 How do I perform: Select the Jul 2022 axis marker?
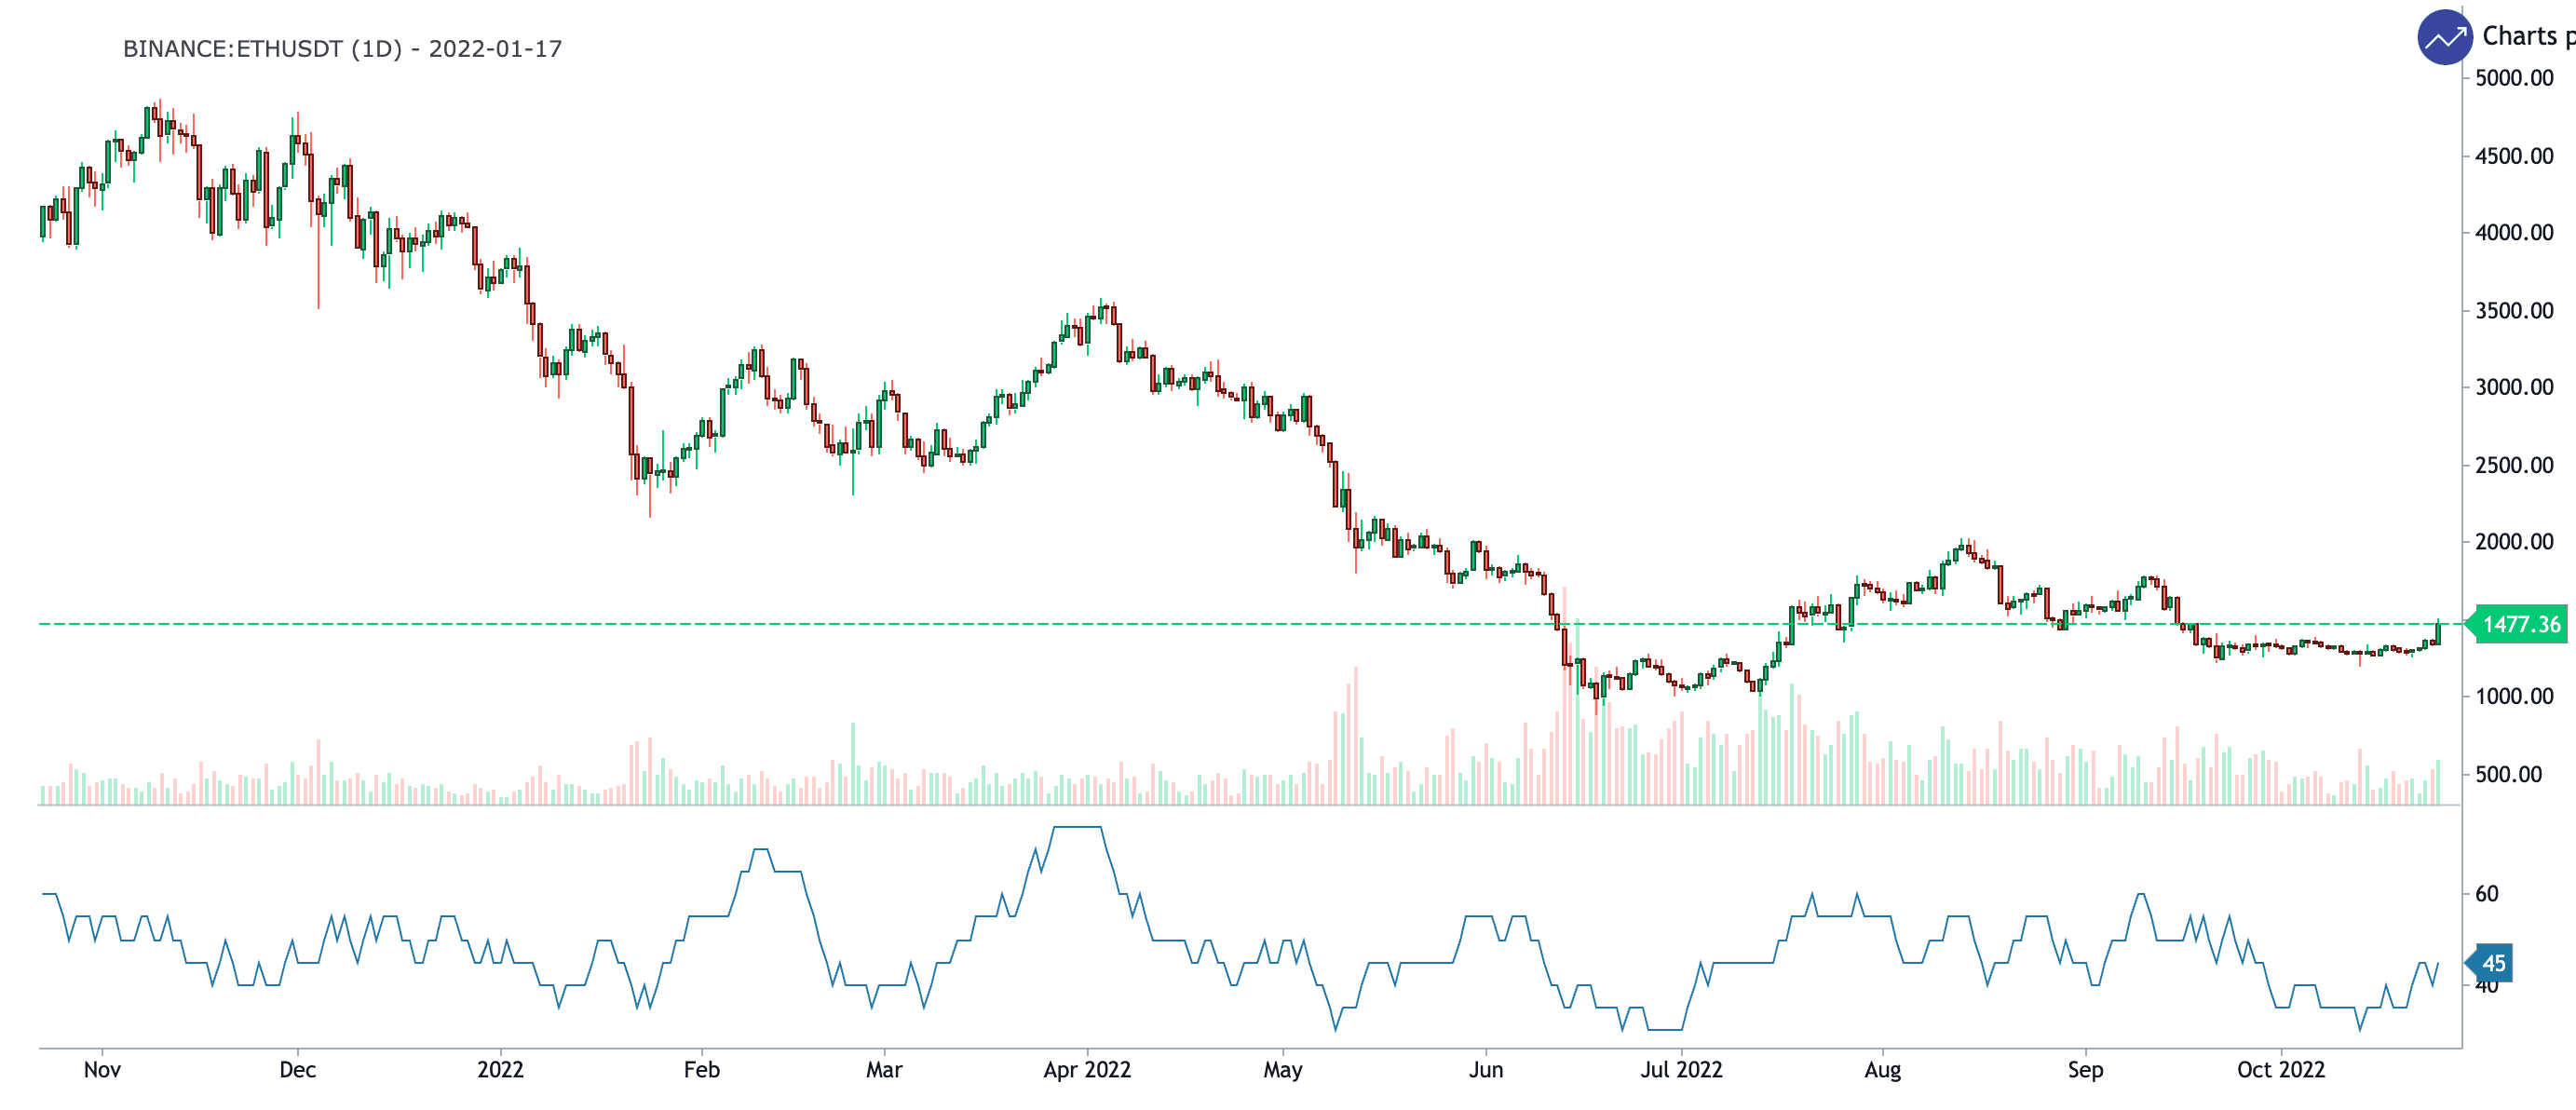(1681, 1069)
